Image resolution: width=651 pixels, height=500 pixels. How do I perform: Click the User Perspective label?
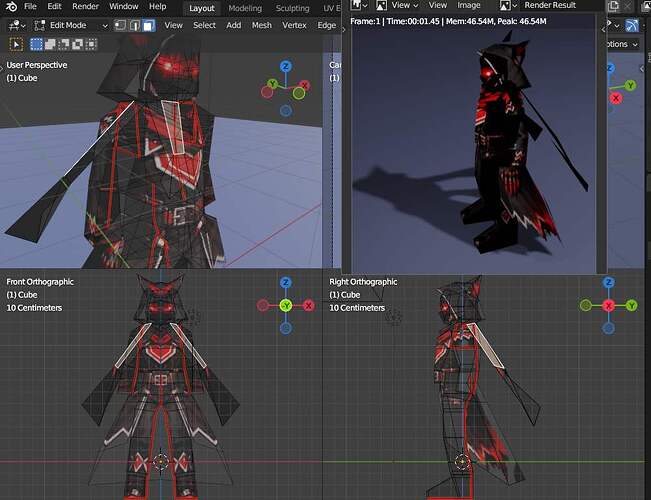[x=37, y=65]
